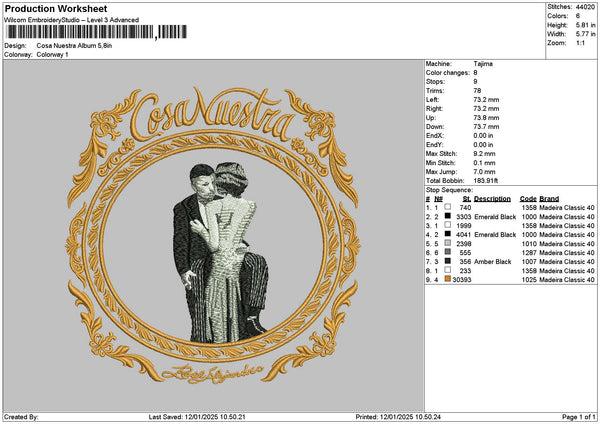Click the white swatch beside stitch count 233
This screenshot has width=600, height=424.
(x=447, y=270)
